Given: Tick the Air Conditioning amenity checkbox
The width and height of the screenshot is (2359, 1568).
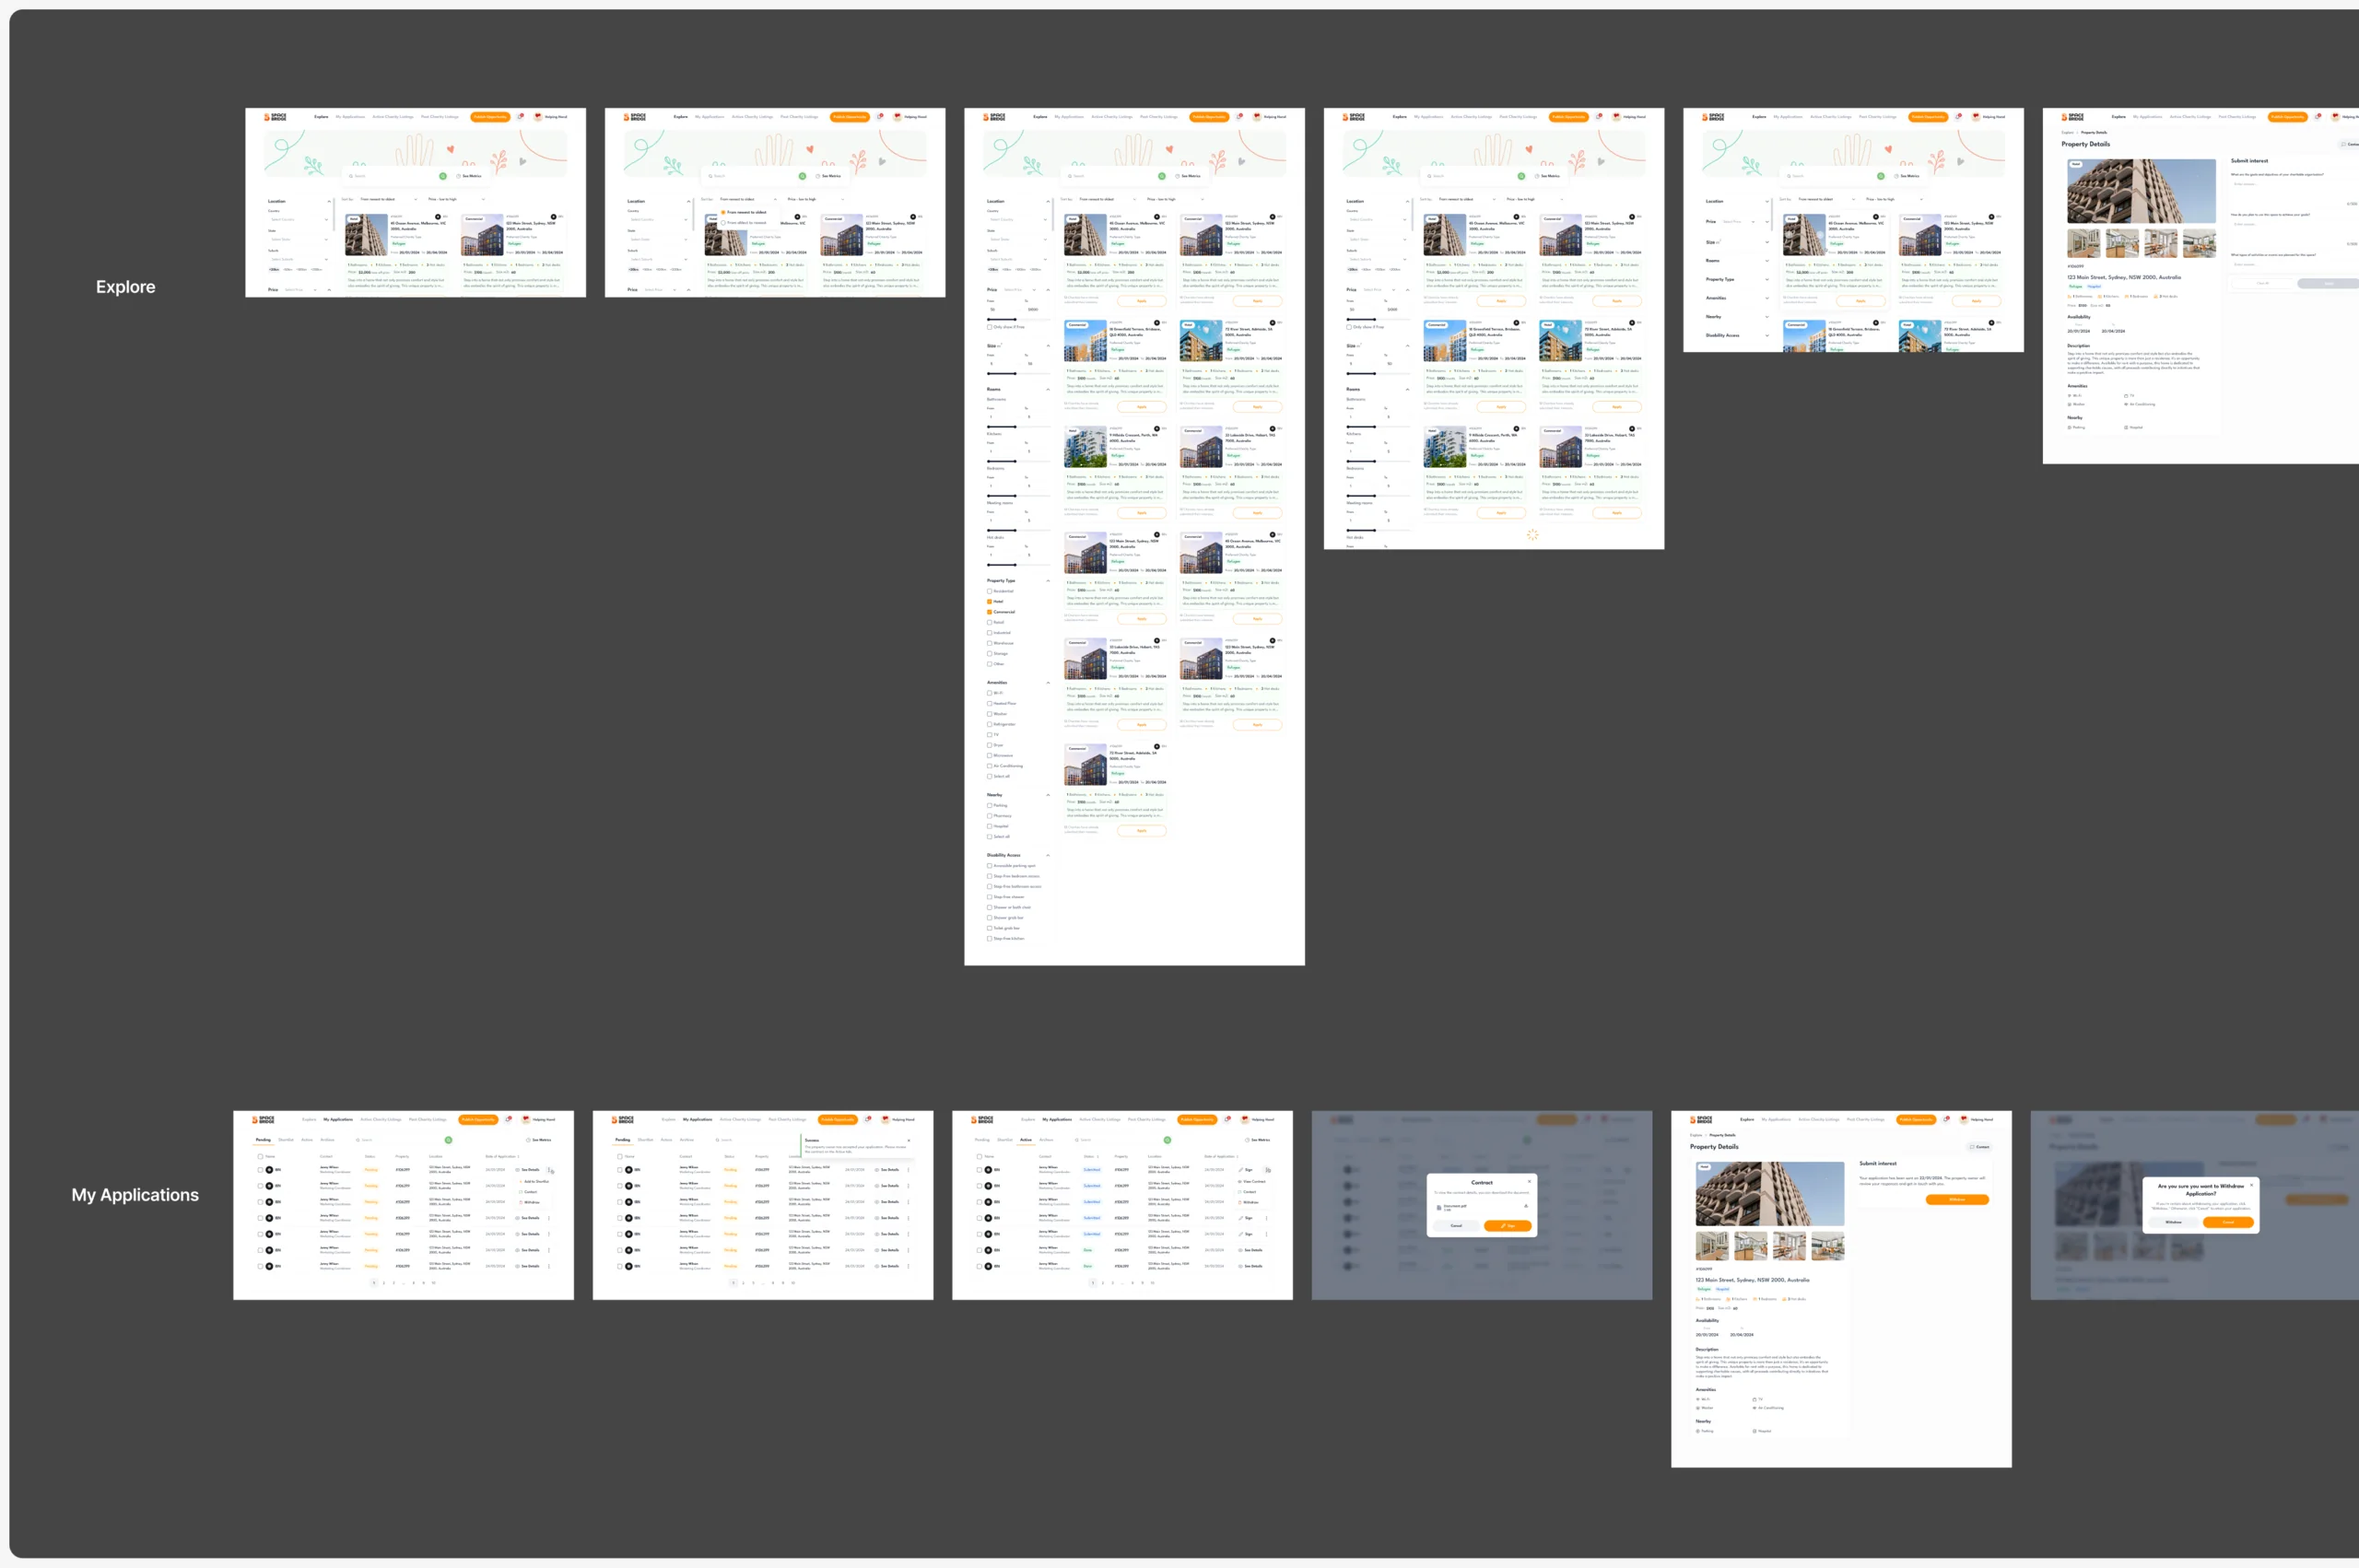Looking at the screenshot, I should pyautogui.click(x=990, y=766).
